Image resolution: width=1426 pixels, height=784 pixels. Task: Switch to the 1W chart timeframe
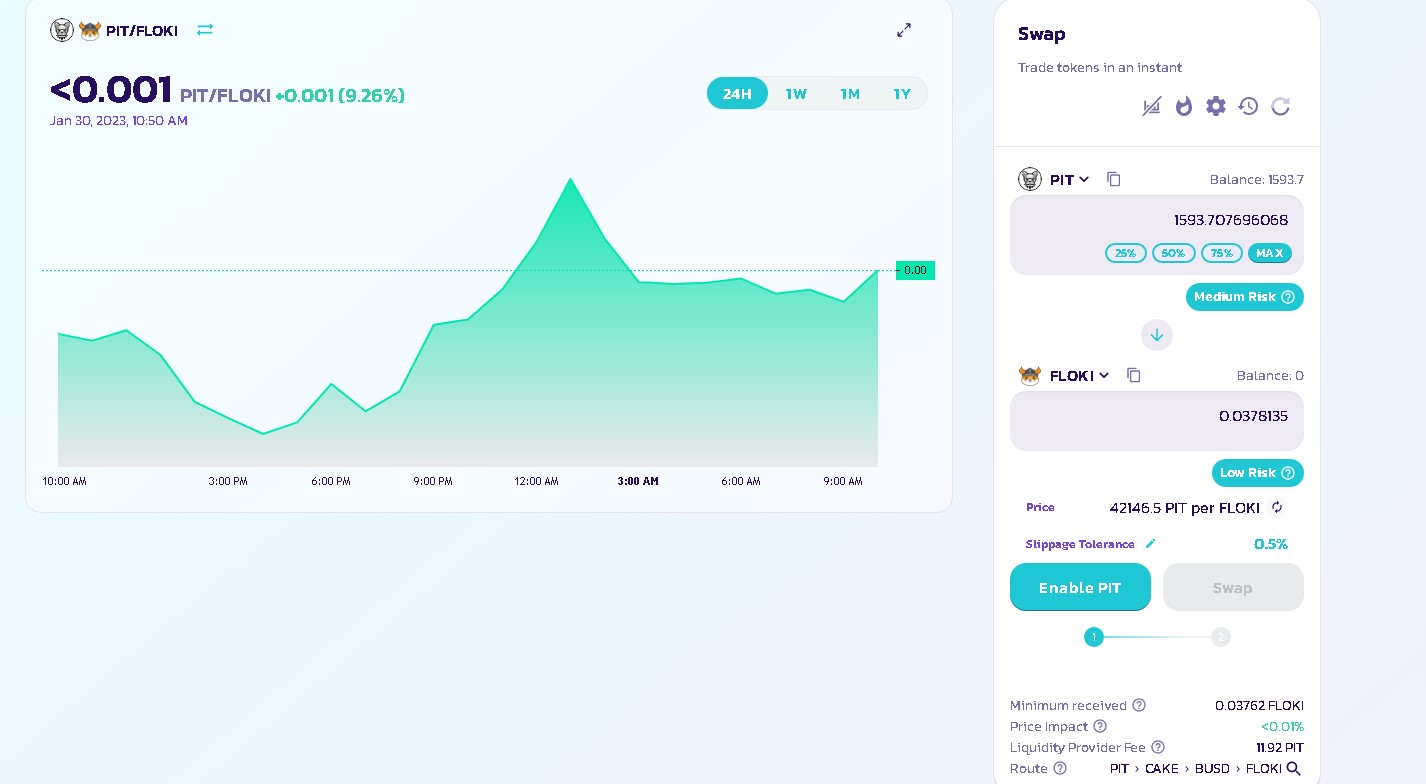pos(796,93)
